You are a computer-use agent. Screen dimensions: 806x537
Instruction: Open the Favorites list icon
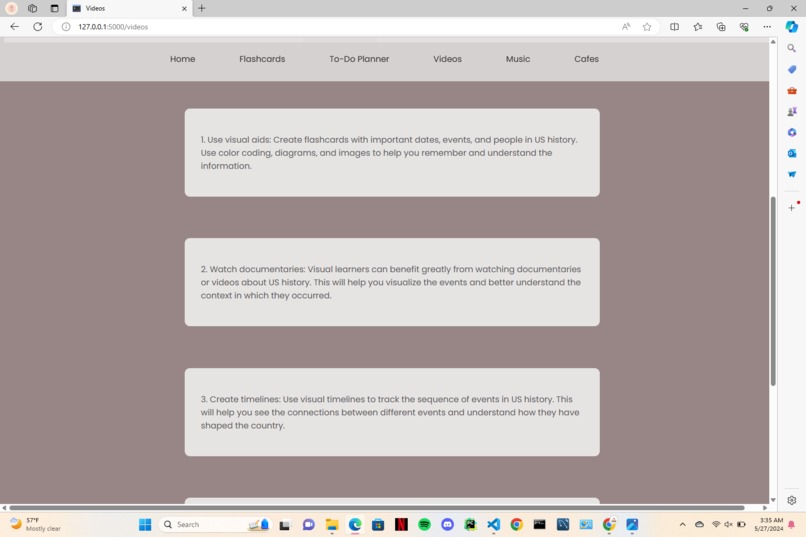[698, 27]
